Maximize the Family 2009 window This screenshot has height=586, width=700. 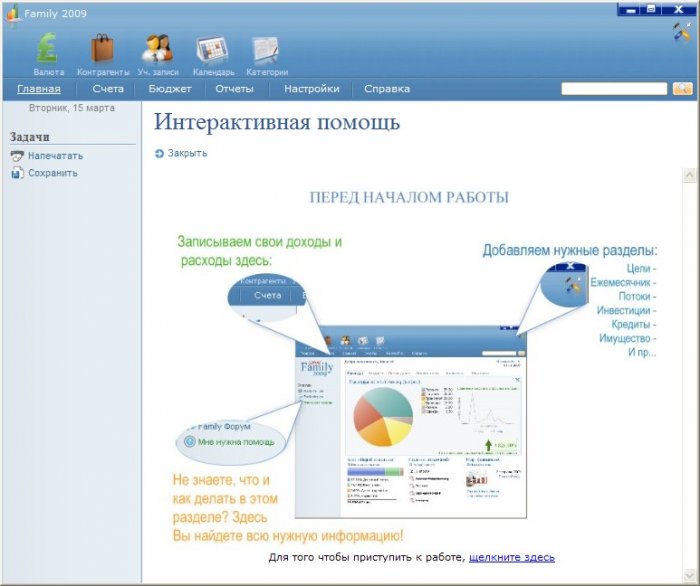point(651,9)
